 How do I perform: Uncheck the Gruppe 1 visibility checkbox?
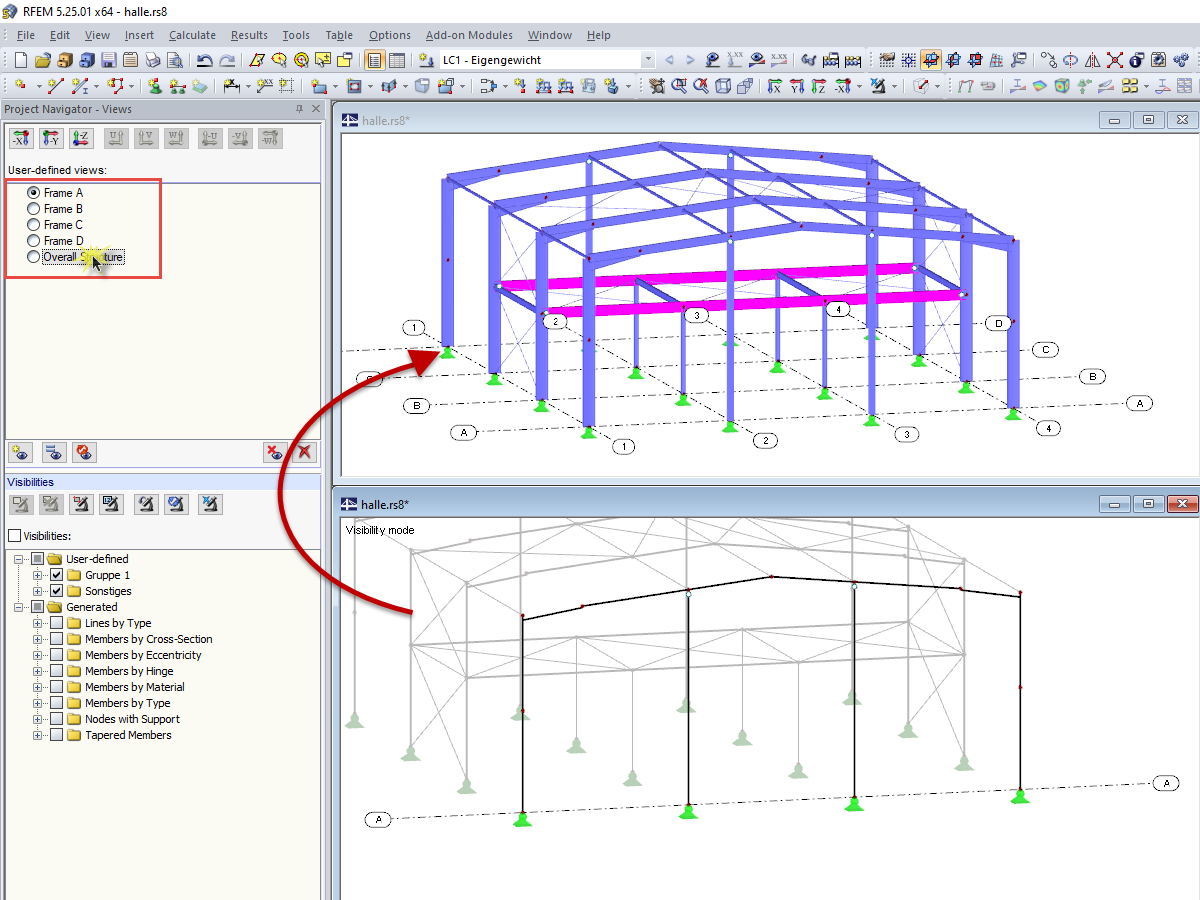pyautogui.click(x=57, y=575)
